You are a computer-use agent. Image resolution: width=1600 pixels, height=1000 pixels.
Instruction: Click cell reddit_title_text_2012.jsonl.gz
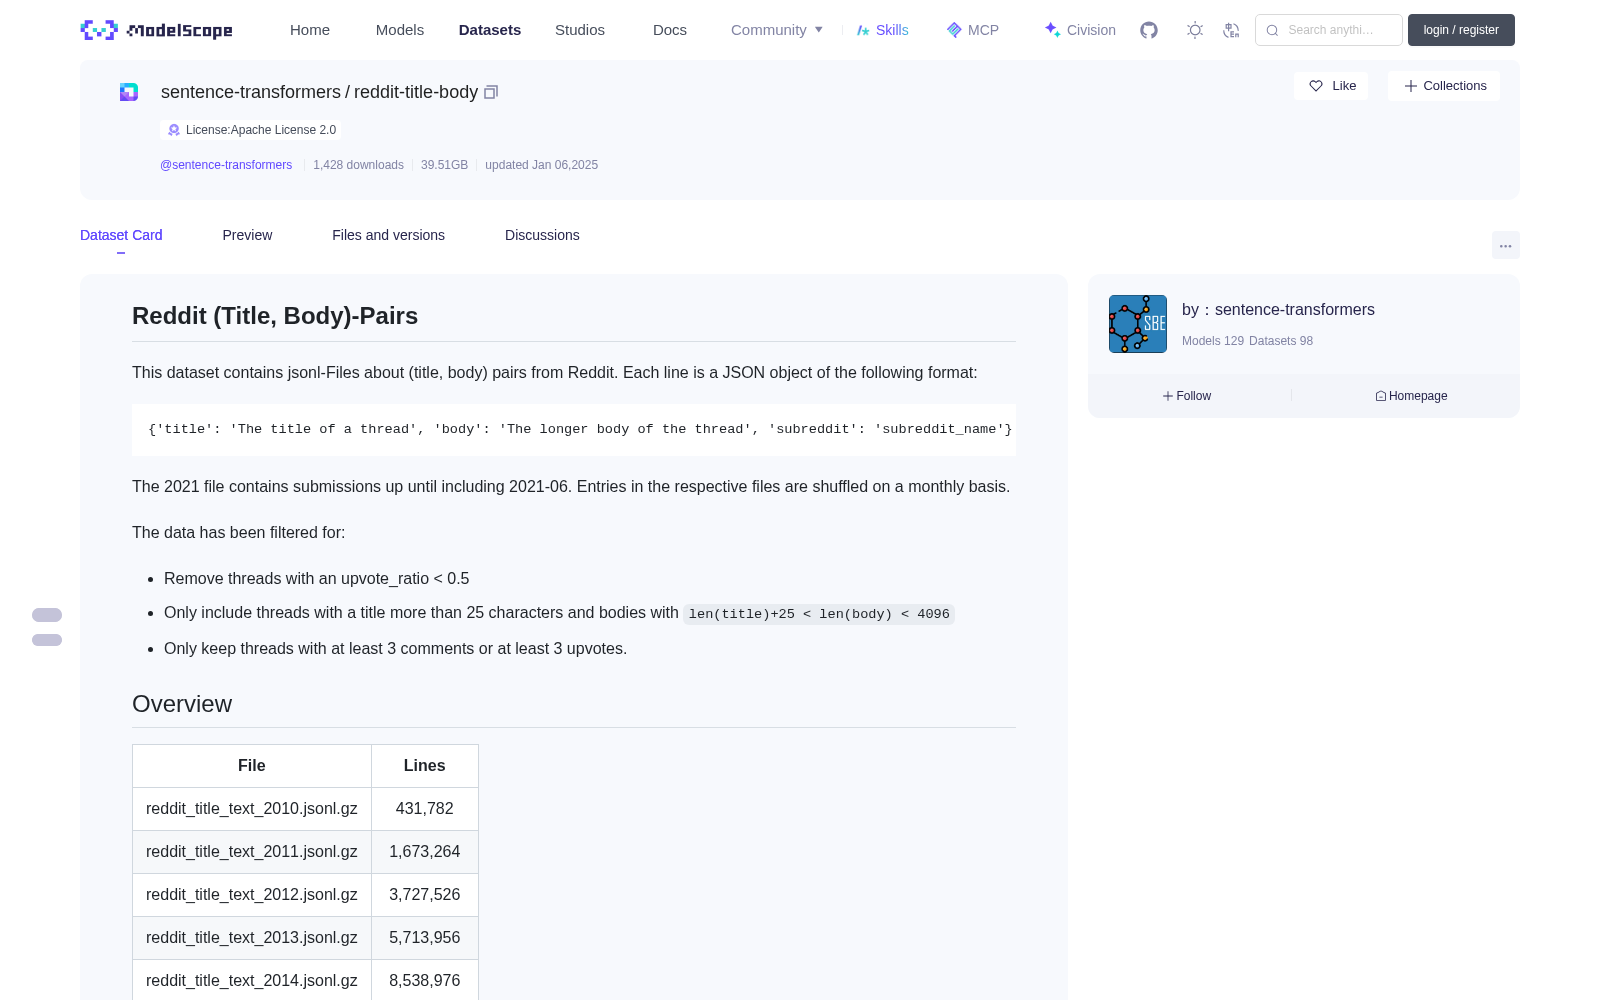click(252, 895)
